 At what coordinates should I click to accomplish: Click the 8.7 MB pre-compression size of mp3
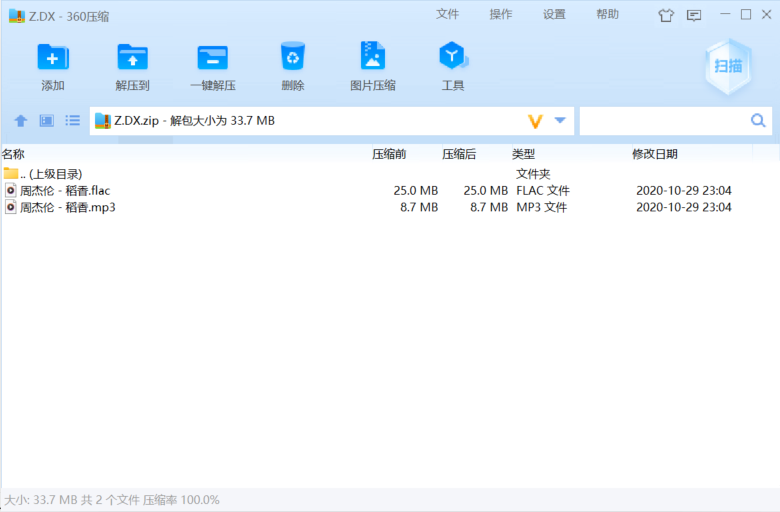click(419, 207)
